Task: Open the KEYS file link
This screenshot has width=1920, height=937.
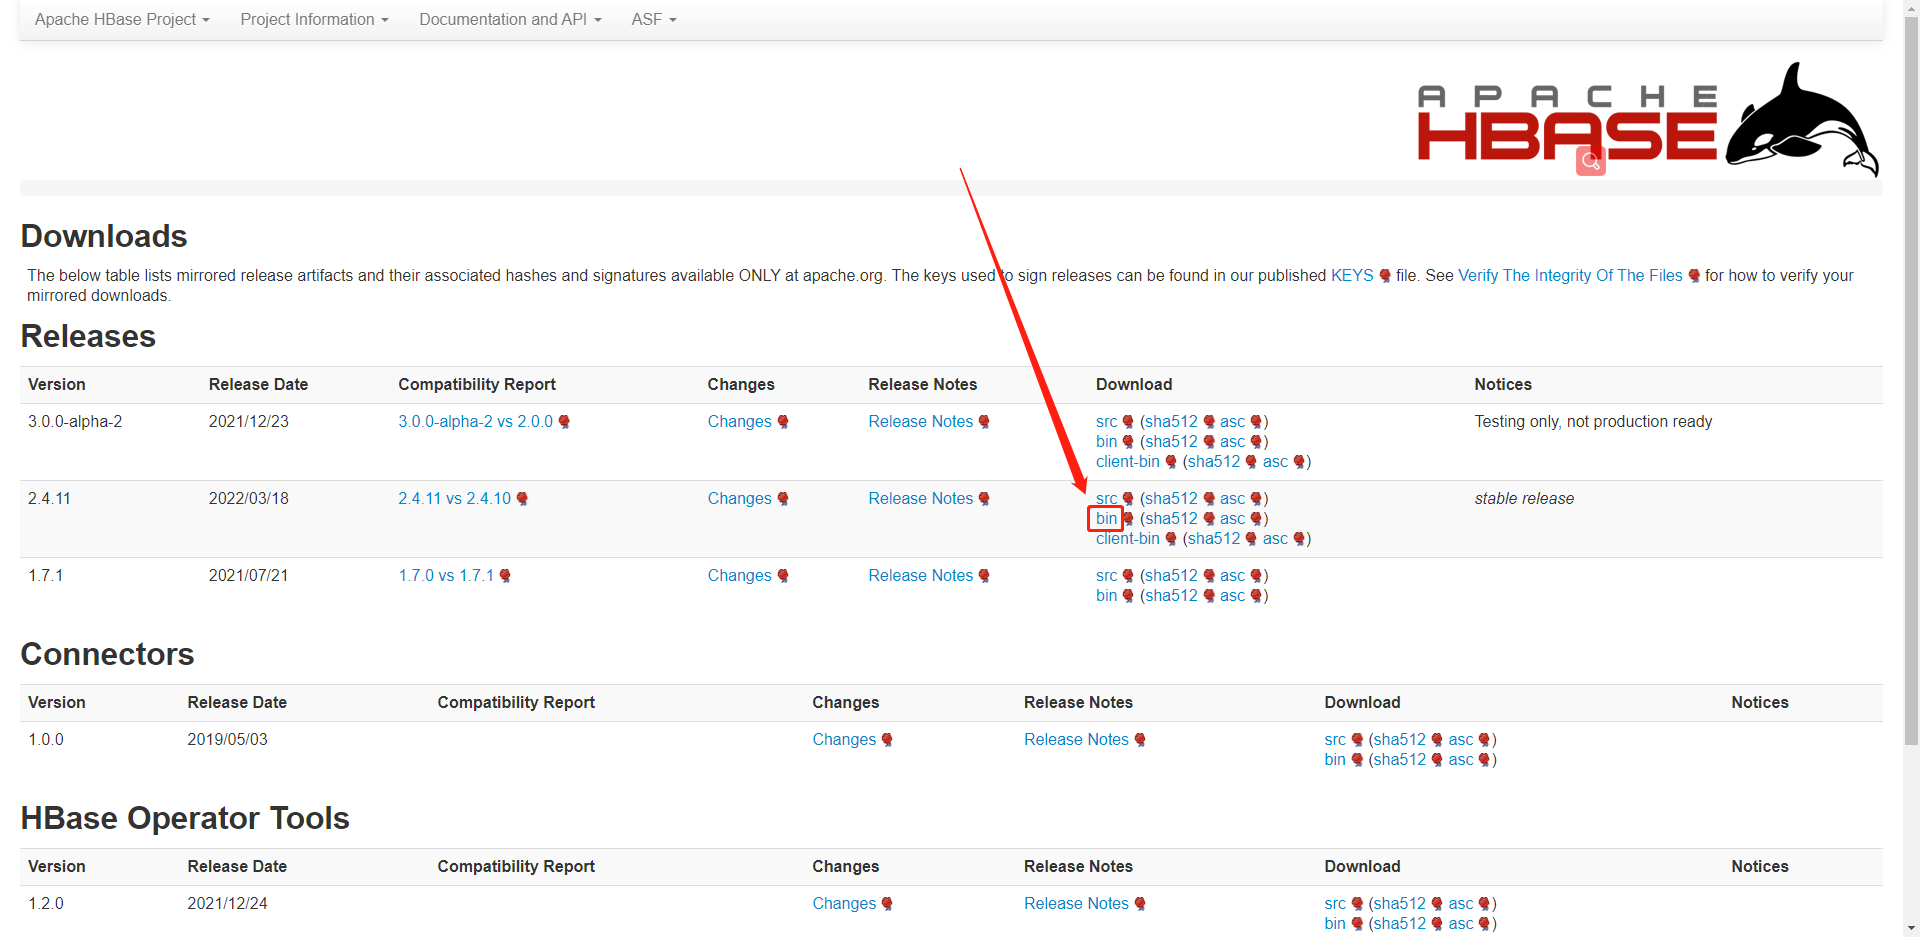Action: point(1352,275)
